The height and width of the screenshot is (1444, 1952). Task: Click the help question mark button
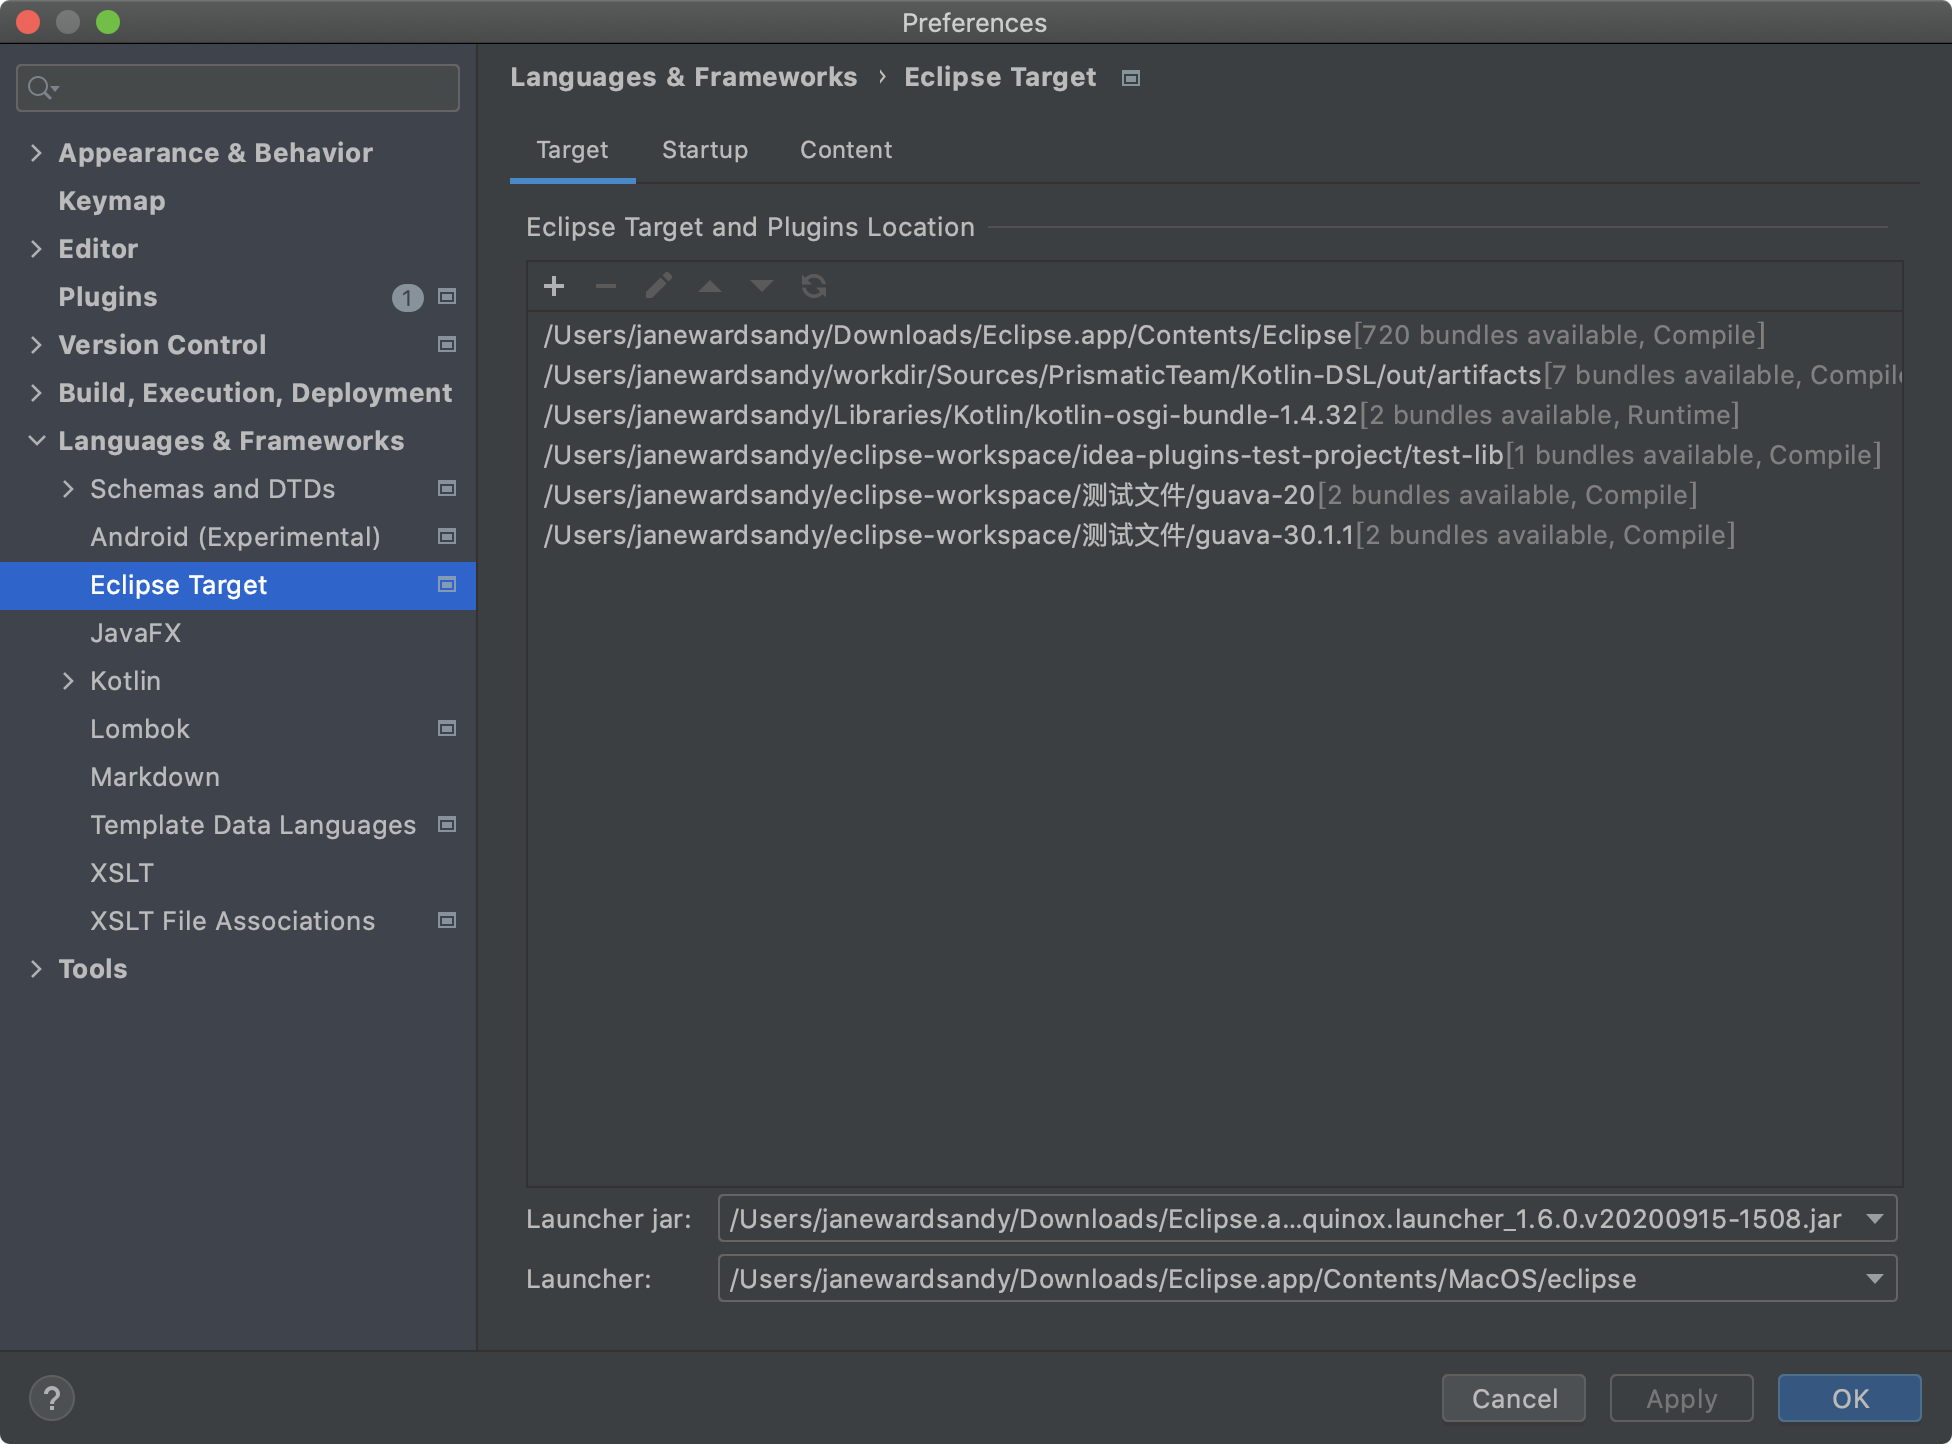click(x=52, y=1397)
